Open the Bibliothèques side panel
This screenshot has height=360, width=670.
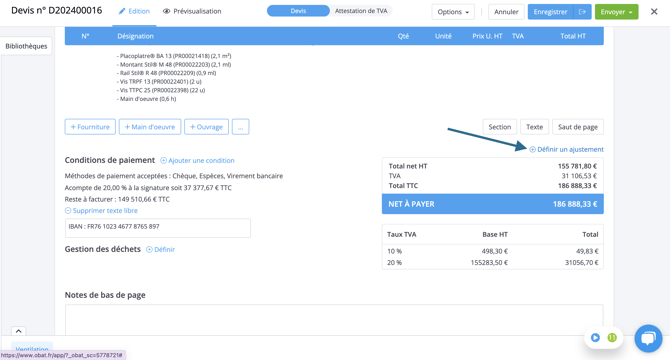tap(26, 46)
